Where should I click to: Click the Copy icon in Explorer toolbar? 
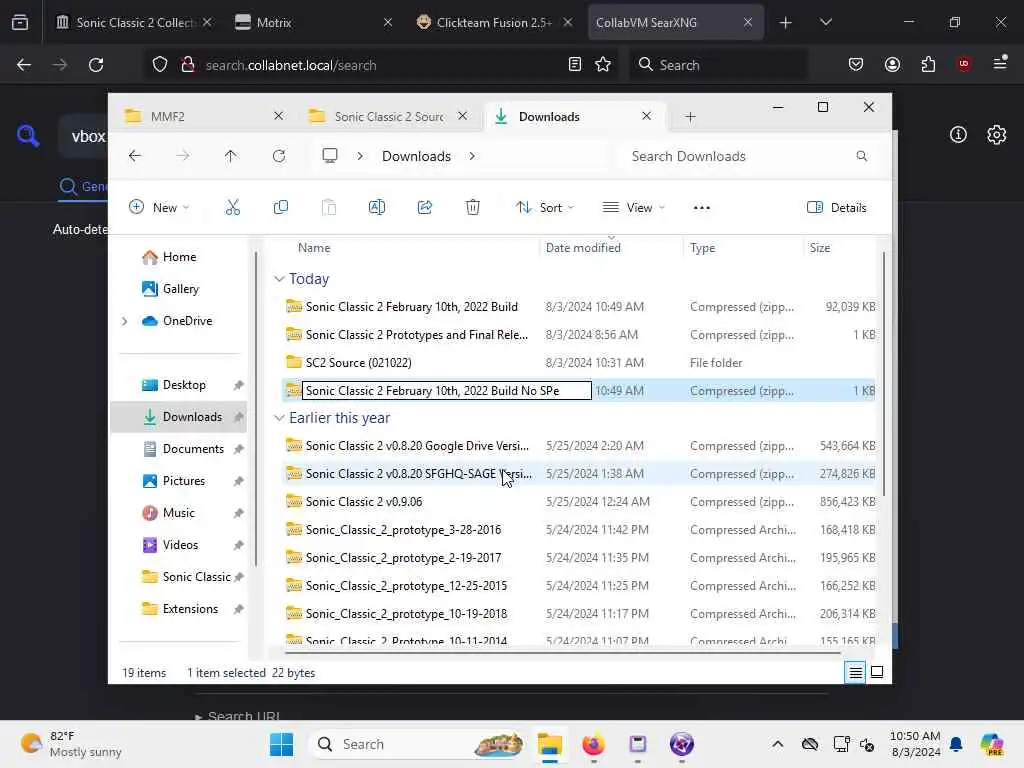pos(281,208)
